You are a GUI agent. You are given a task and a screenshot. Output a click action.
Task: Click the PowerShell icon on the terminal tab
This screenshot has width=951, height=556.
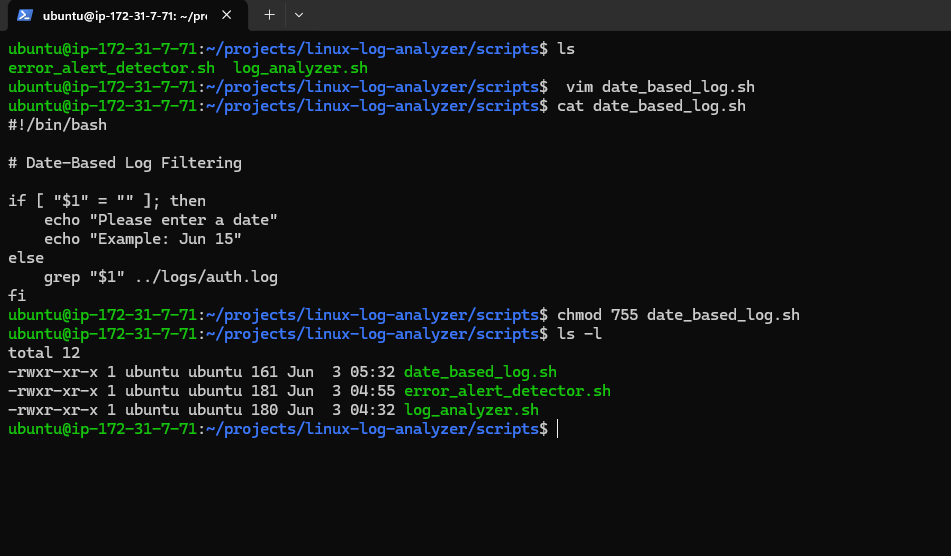[24, 15]
